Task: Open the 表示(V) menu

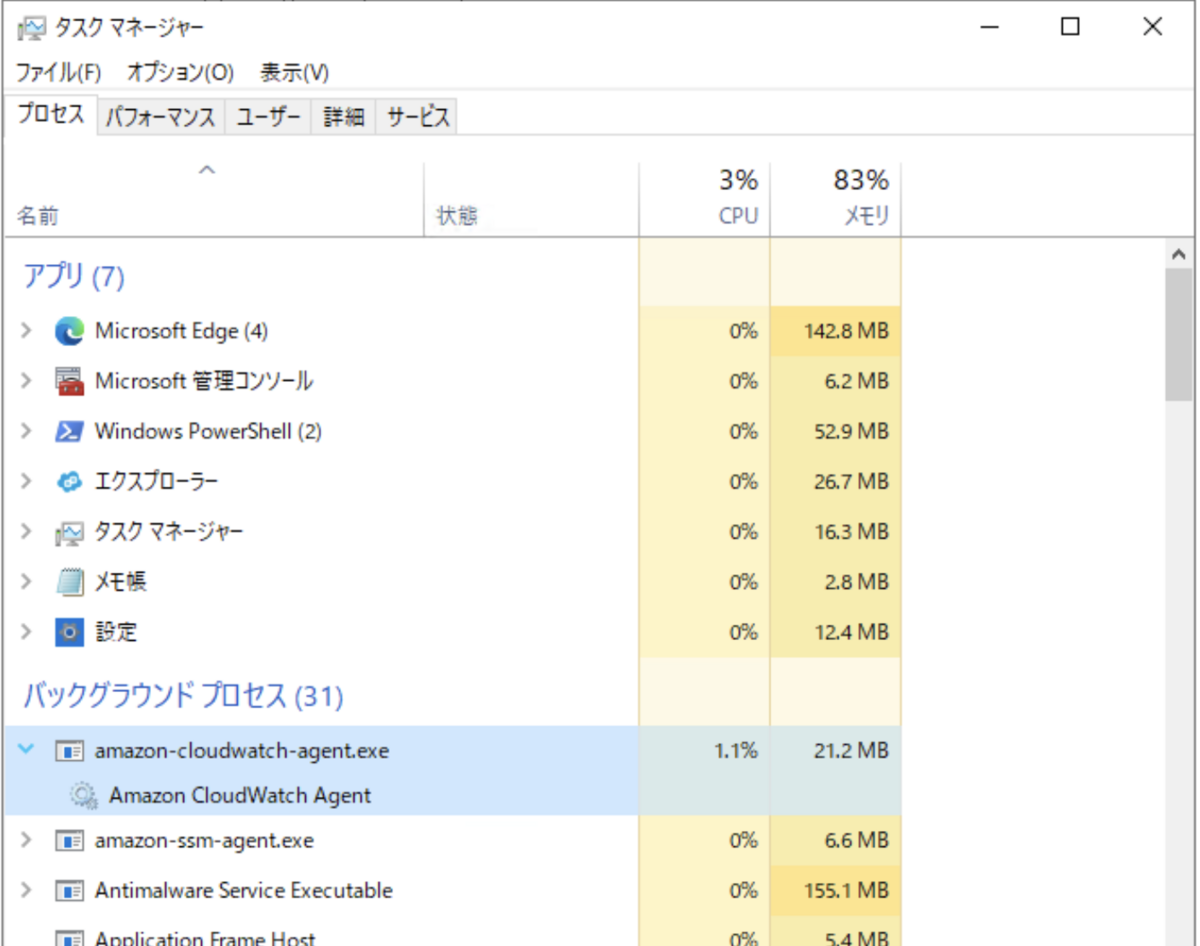Action: tap(295, 73)
